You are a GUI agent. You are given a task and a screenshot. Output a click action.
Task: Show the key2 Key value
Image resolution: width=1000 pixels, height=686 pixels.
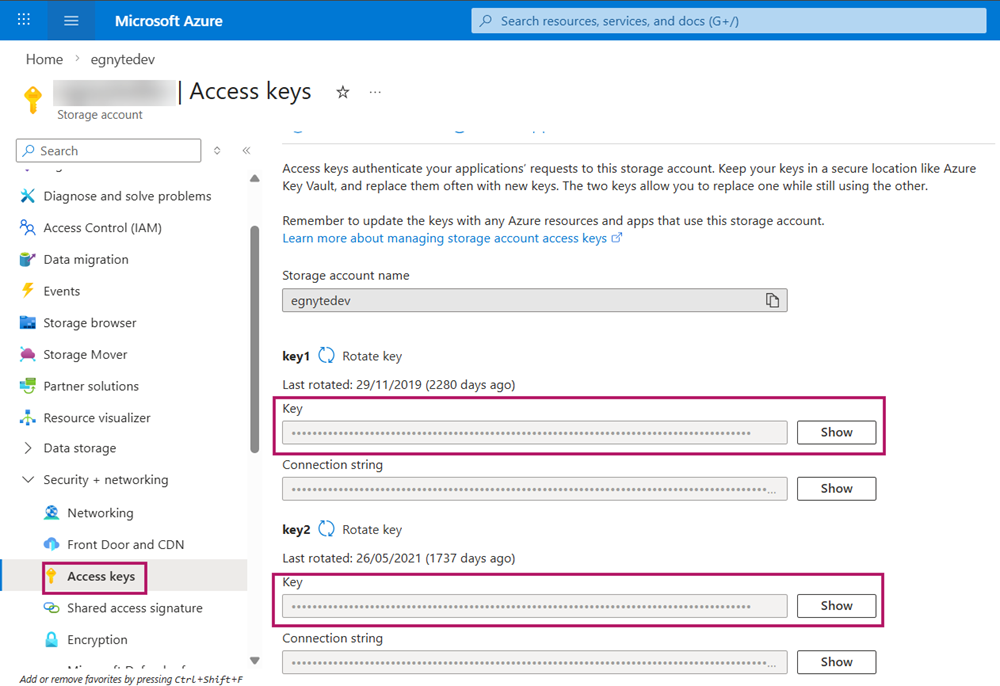836,605
